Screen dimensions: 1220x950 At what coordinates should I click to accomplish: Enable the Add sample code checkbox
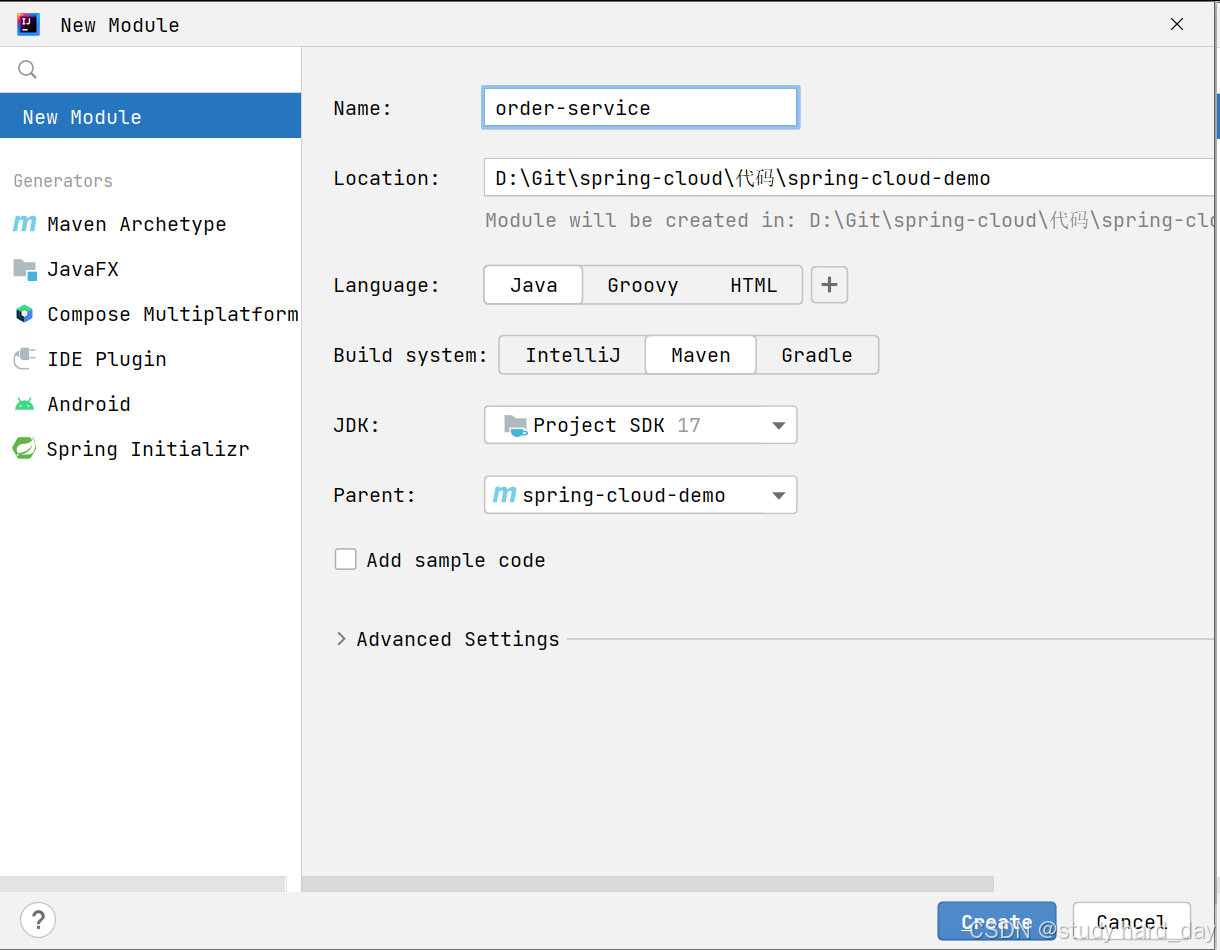pos(345,559)
